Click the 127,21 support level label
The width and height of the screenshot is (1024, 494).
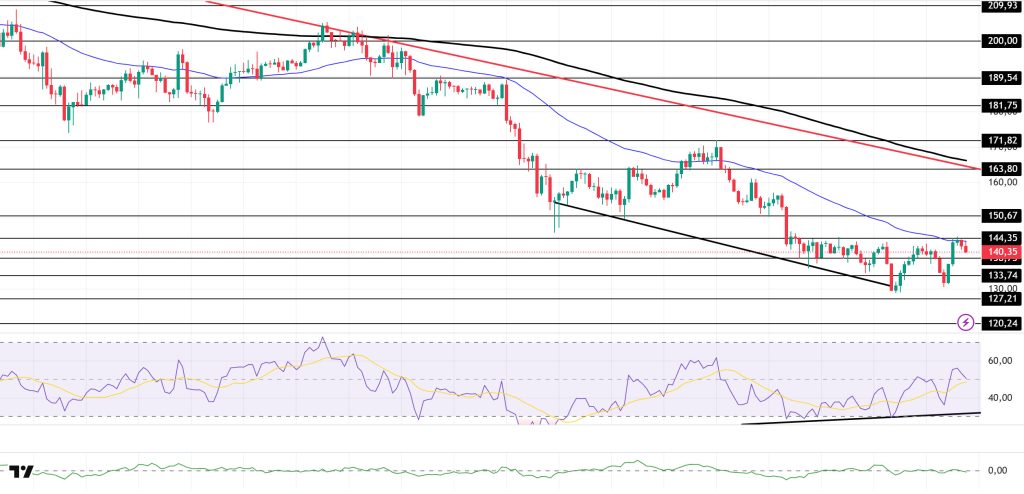click(1003, 298)
